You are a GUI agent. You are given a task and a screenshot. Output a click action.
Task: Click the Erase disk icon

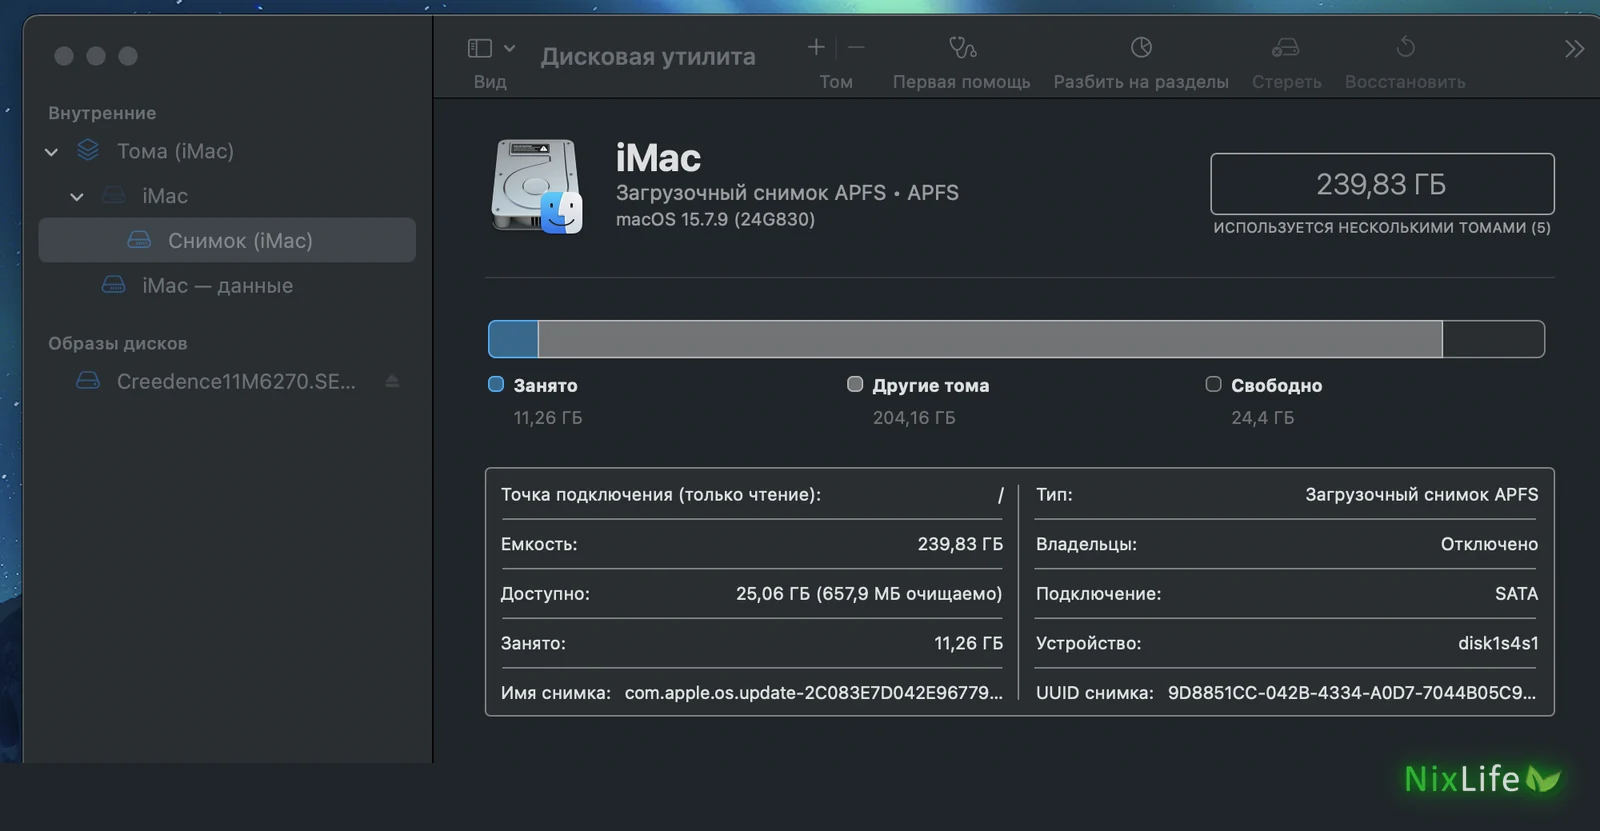[x=1286, y=47]
